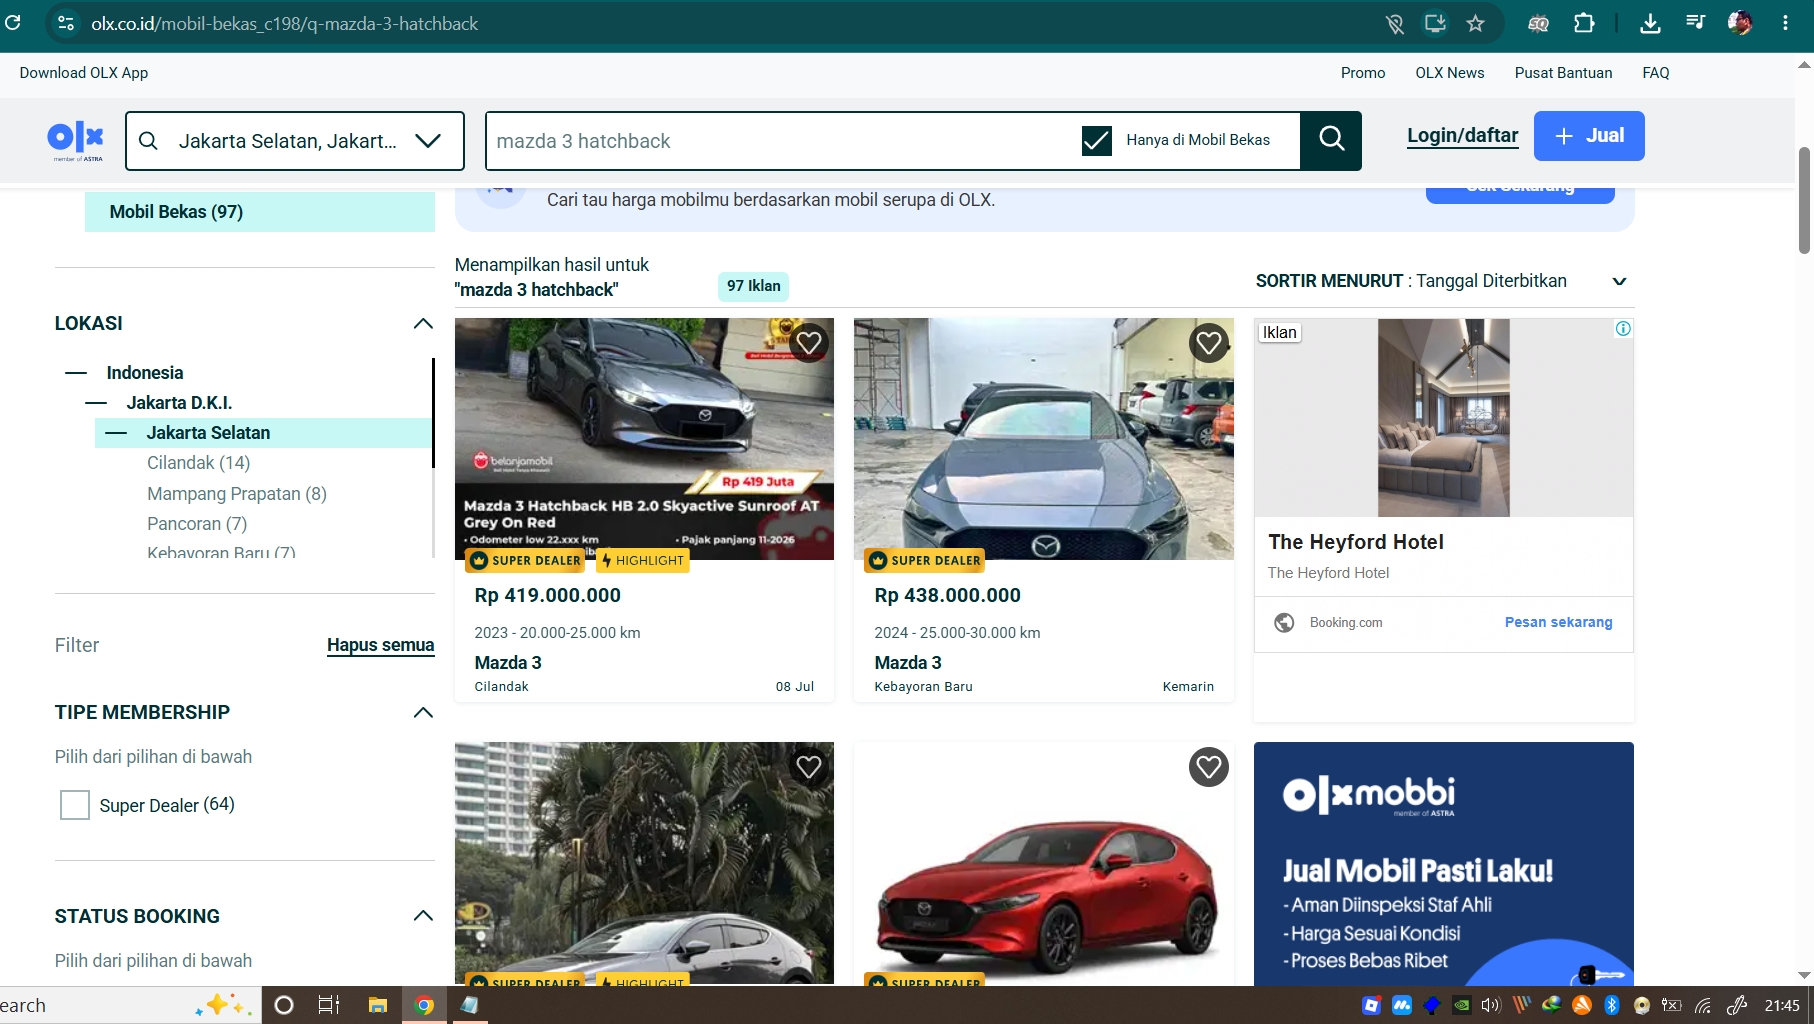Select the Mobil Bekas (97) category
The height and width of the screenshot is (1024, 1814).
pos(260,212)
